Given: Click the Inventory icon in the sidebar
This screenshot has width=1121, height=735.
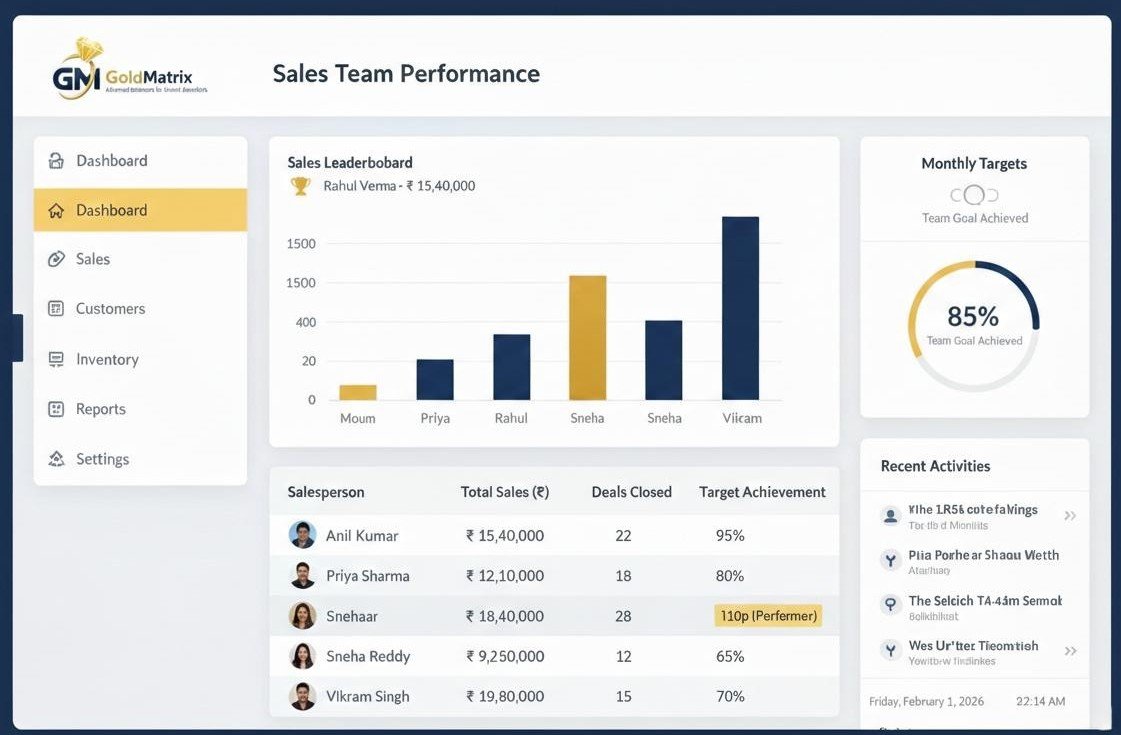Looking at the screenshot, I should (x=57, y=359).
